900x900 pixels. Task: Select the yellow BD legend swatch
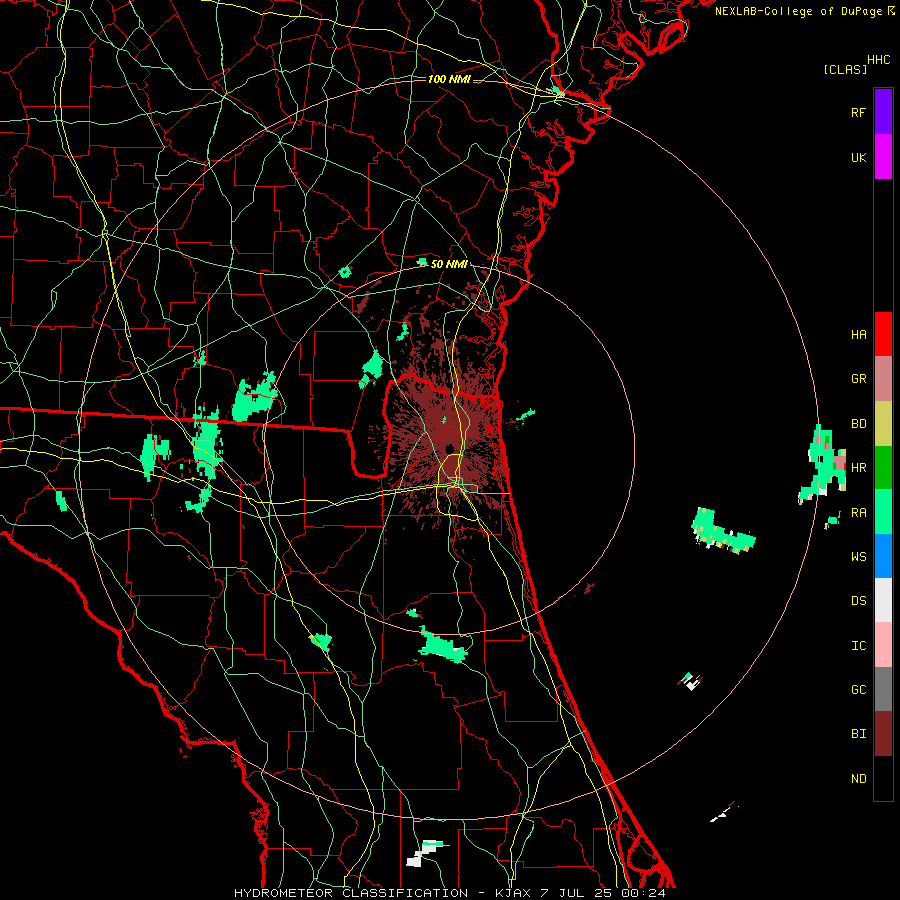coord(883,424)
